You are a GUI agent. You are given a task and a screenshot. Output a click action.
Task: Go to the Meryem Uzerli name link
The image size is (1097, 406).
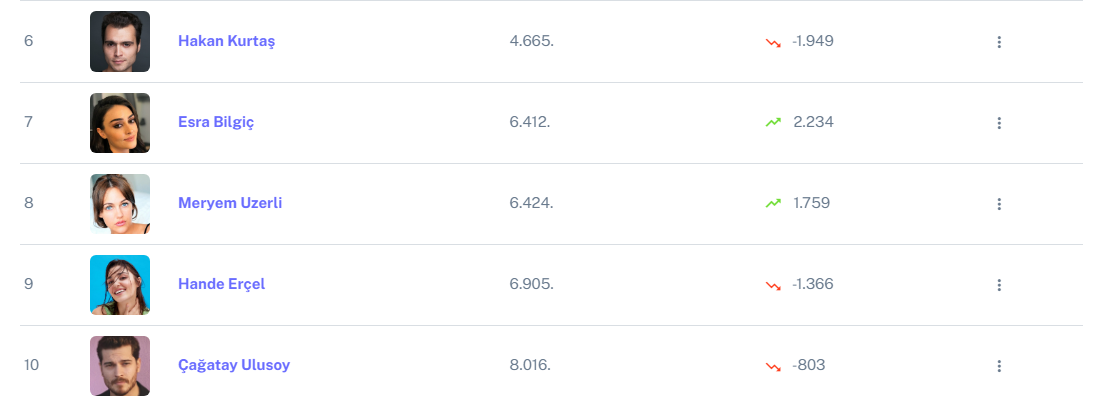(230, 203)
